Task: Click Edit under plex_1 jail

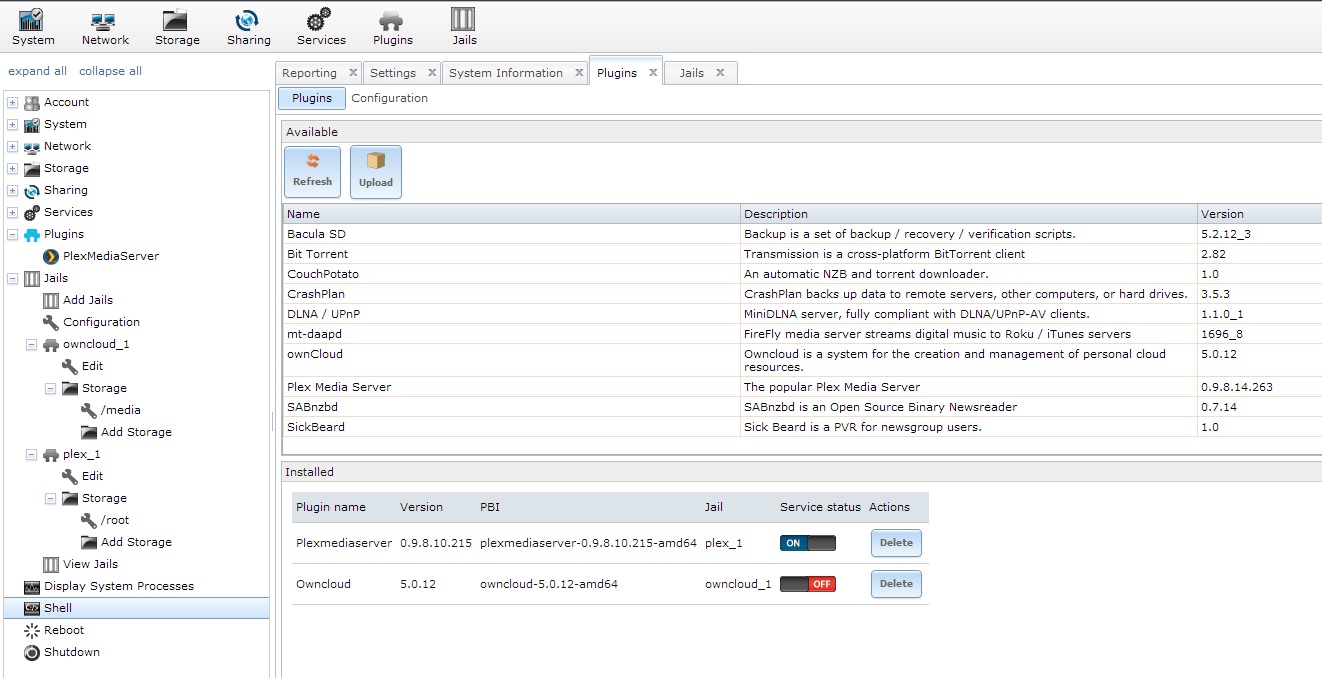Action: coord(83,476)
